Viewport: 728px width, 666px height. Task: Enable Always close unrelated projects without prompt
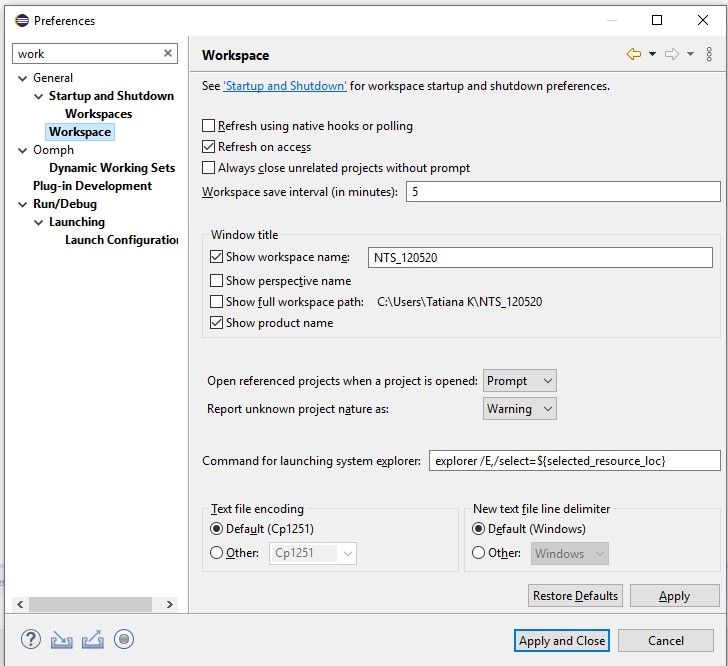pyautogui.click(x=208, y=168)
